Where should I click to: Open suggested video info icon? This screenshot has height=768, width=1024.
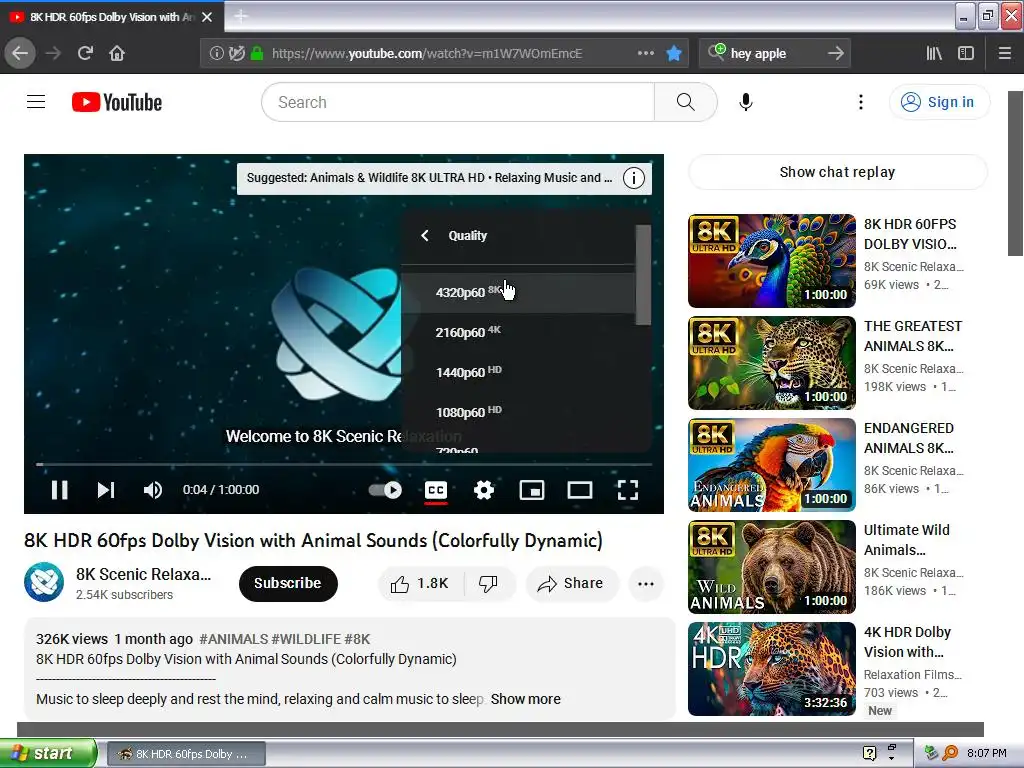(x=633, y=178)
